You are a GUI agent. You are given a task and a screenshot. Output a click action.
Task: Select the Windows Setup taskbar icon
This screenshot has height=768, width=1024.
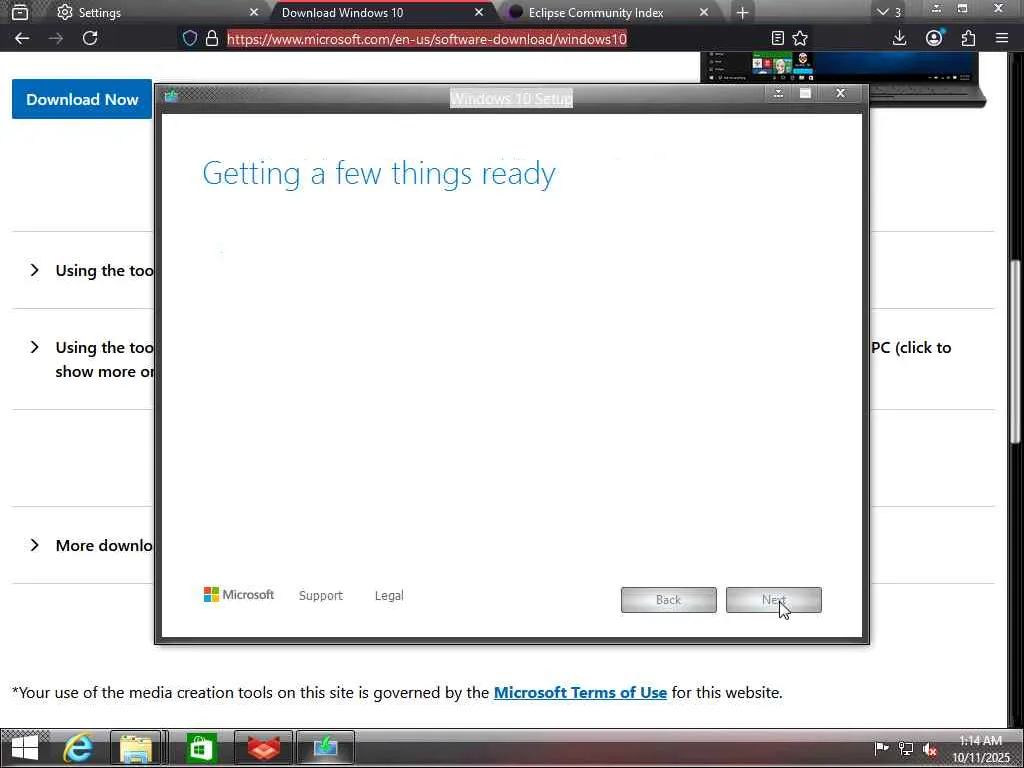[x=326, y=748]
